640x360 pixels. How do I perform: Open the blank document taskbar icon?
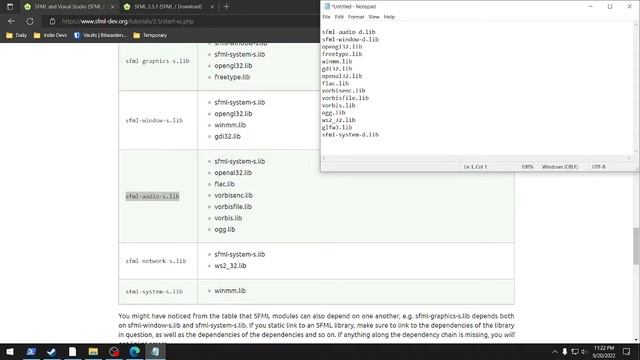[72, 351]
